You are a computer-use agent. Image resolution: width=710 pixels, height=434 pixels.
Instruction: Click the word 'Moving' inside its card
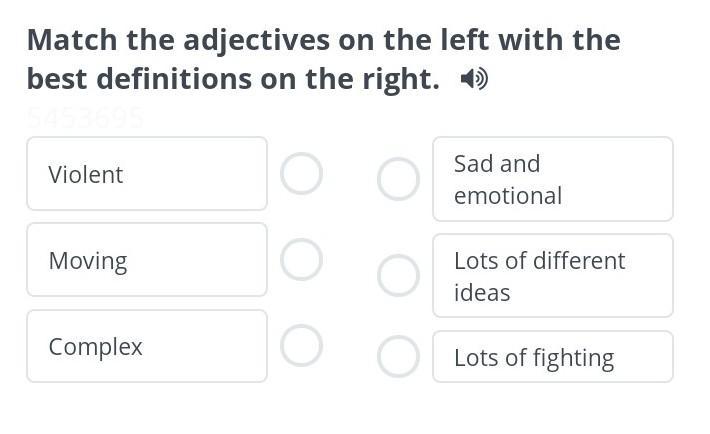click(88, 261)
